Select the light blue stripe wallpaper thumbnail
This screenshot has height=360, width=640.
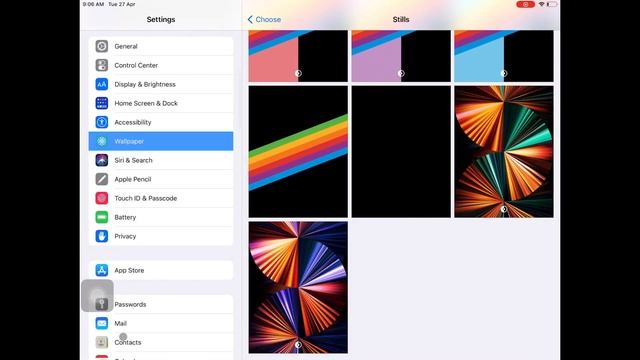click(x=504, y=56)
